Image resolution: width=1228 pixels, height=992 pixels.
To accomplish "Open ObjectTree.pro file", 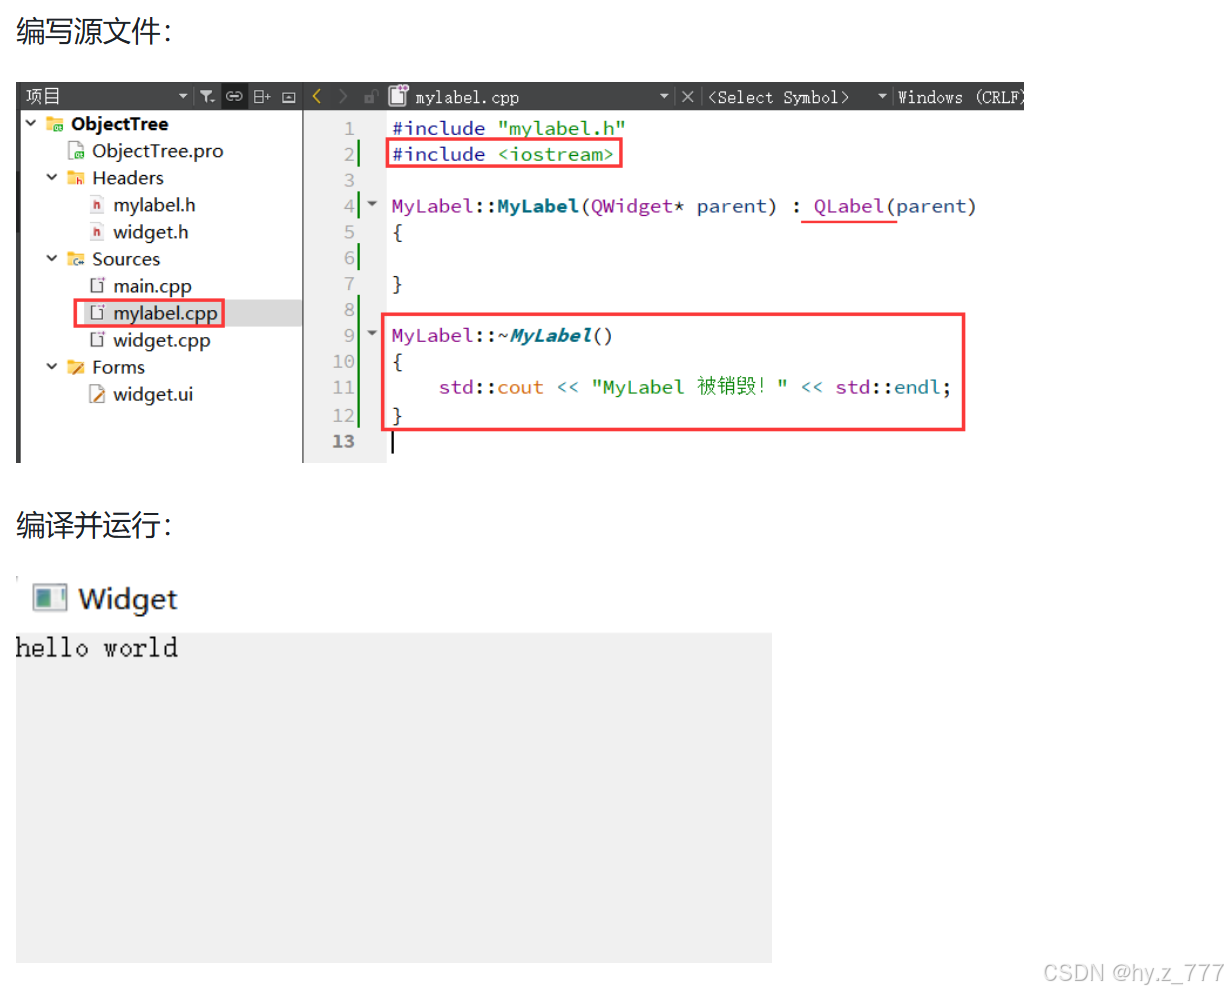I will (x=157, y=150).
